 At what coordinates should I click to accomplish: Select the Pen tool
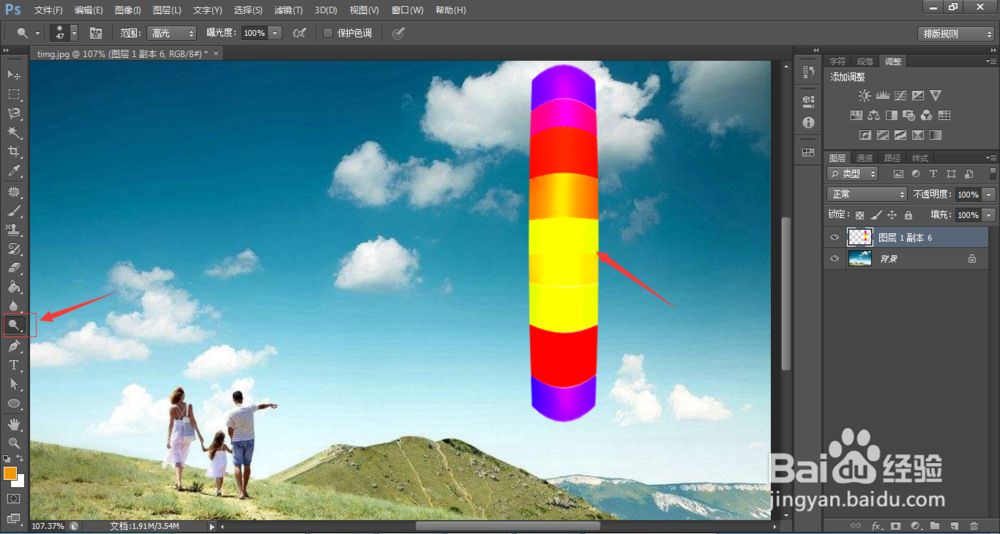click(x=14, y=346)
